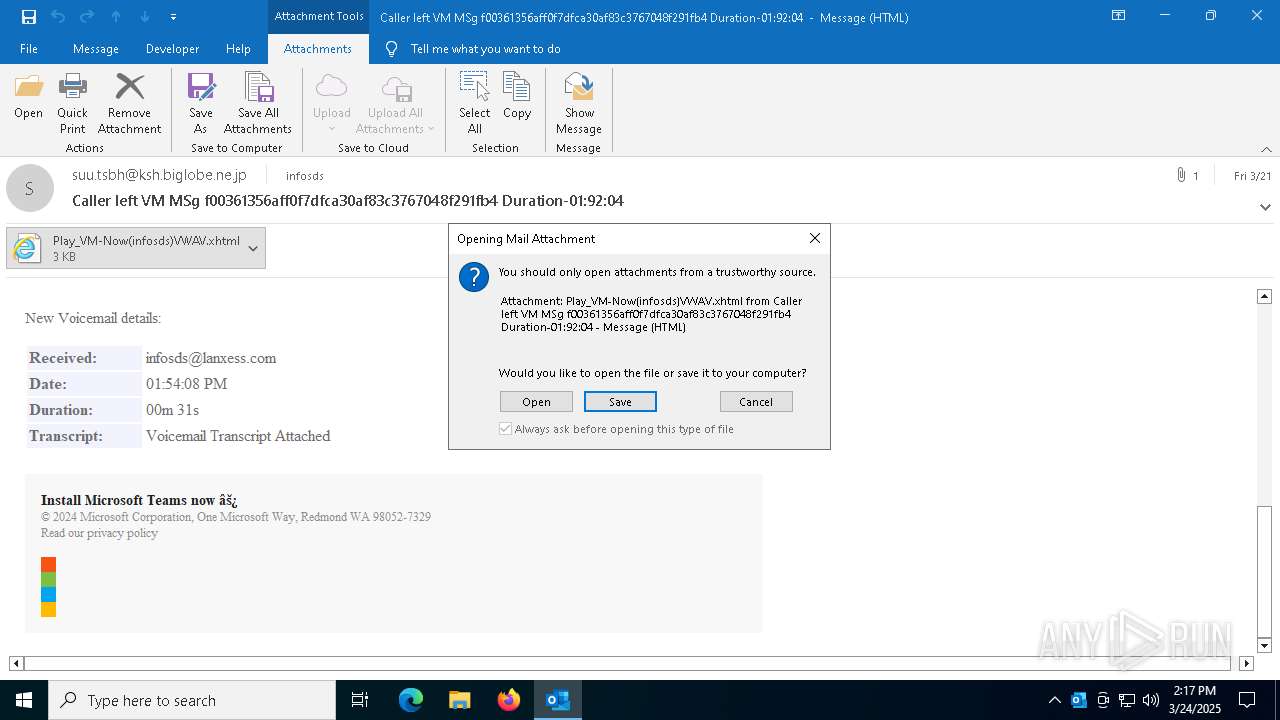Quick Print the attachment
The height and width of the screenshot is (720, 1280).
coord(72,105)
